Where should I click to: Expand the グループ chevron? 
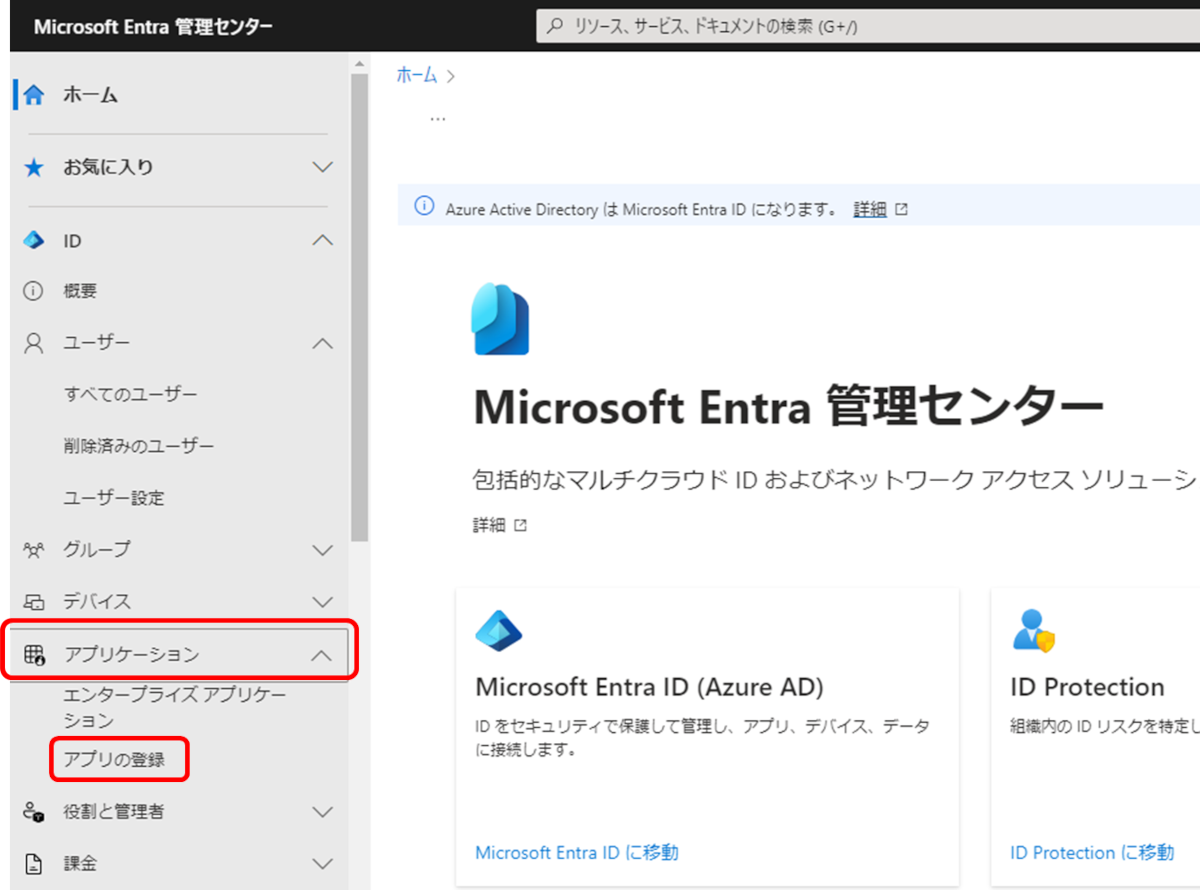(322, 549)
